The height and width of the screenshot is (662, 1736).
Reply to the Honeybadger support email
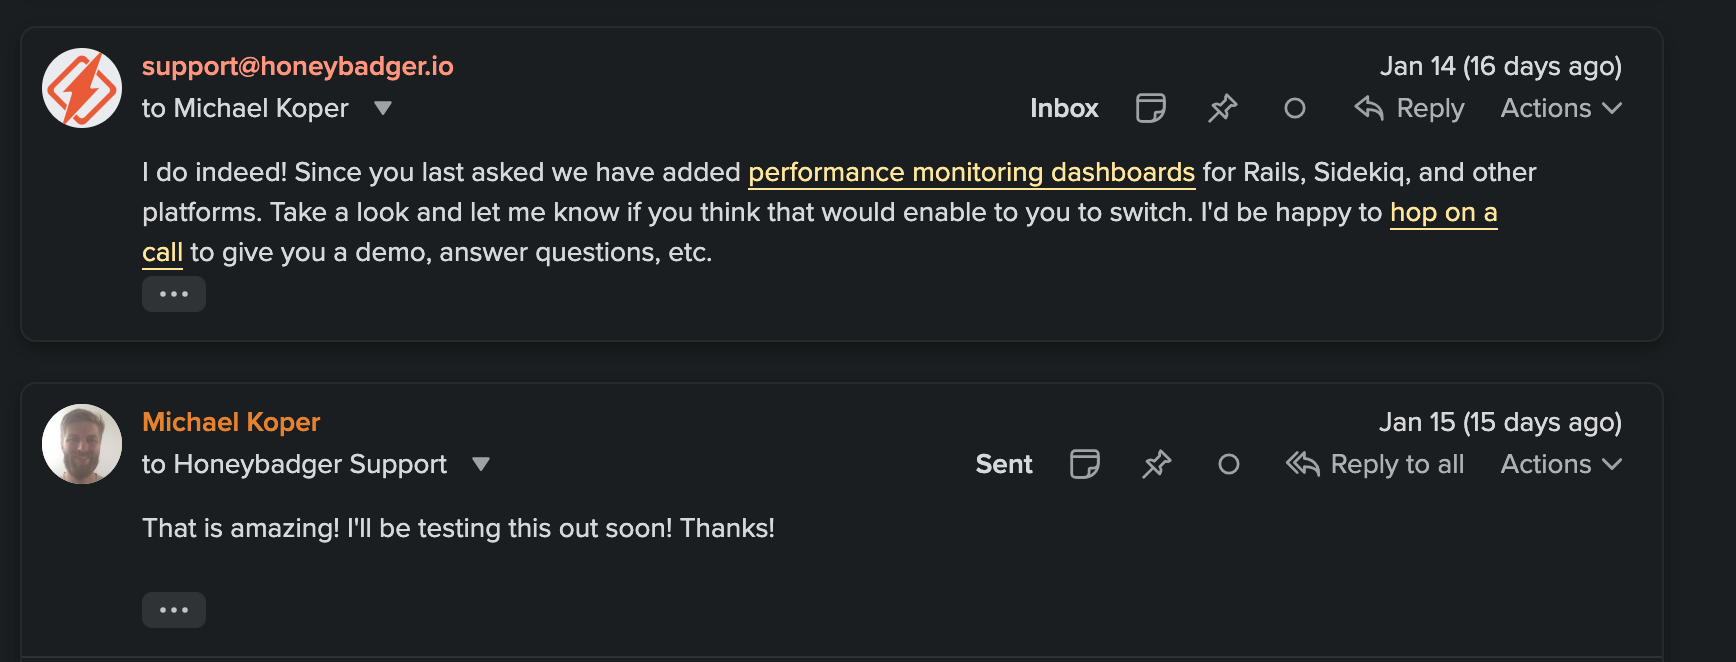coord(1409,108)
